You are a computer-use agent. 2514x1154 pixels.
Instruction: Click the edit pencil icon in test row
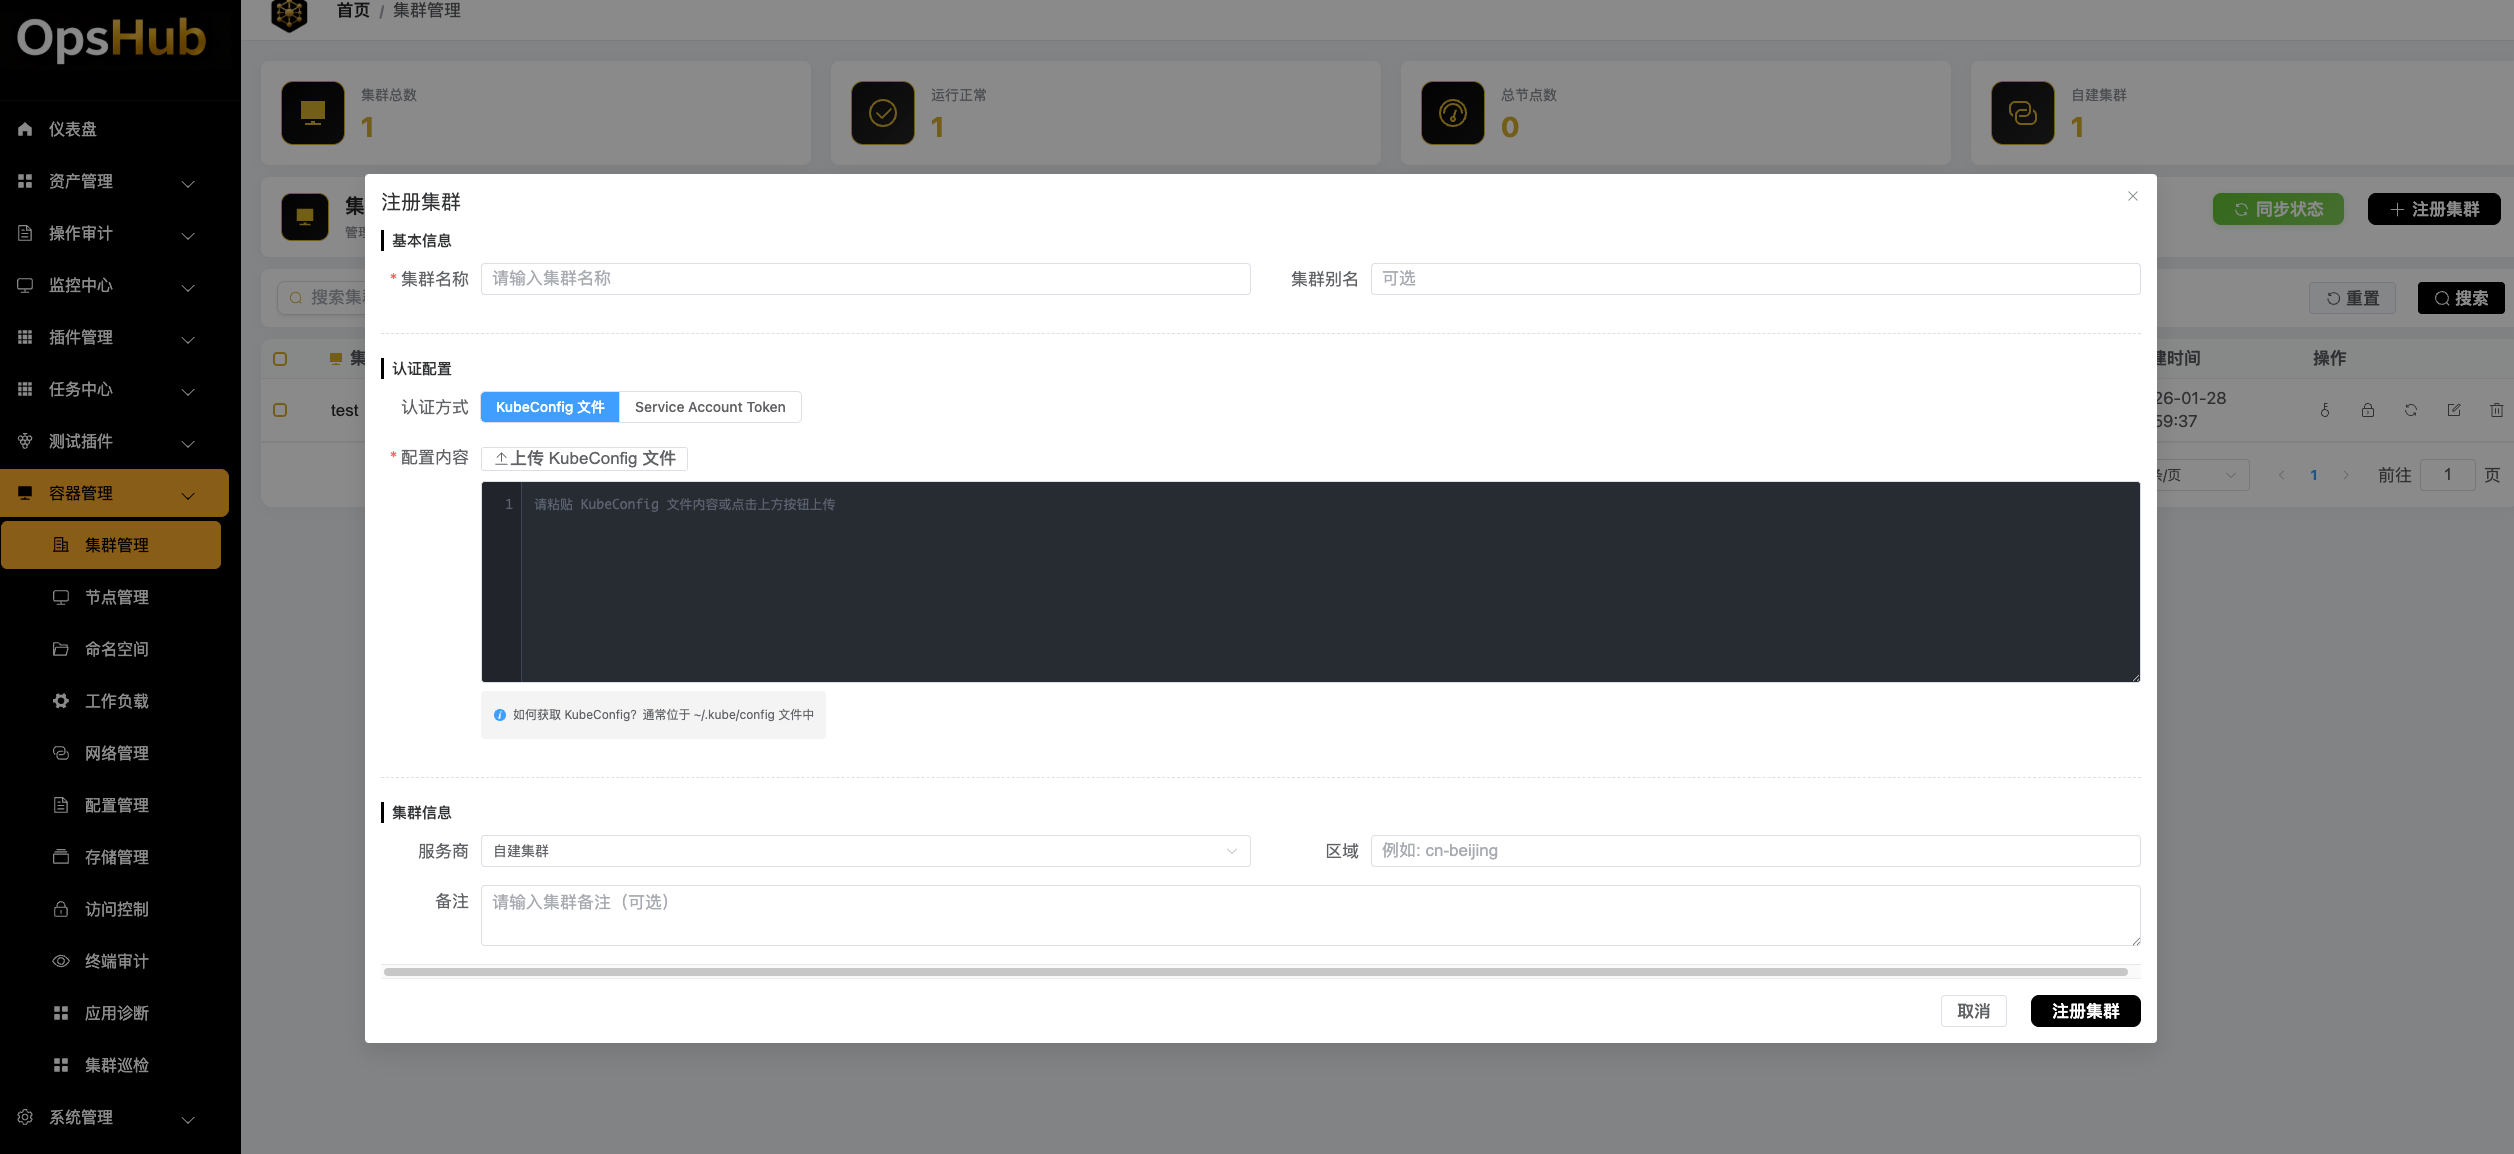(x=2453, y=410)
